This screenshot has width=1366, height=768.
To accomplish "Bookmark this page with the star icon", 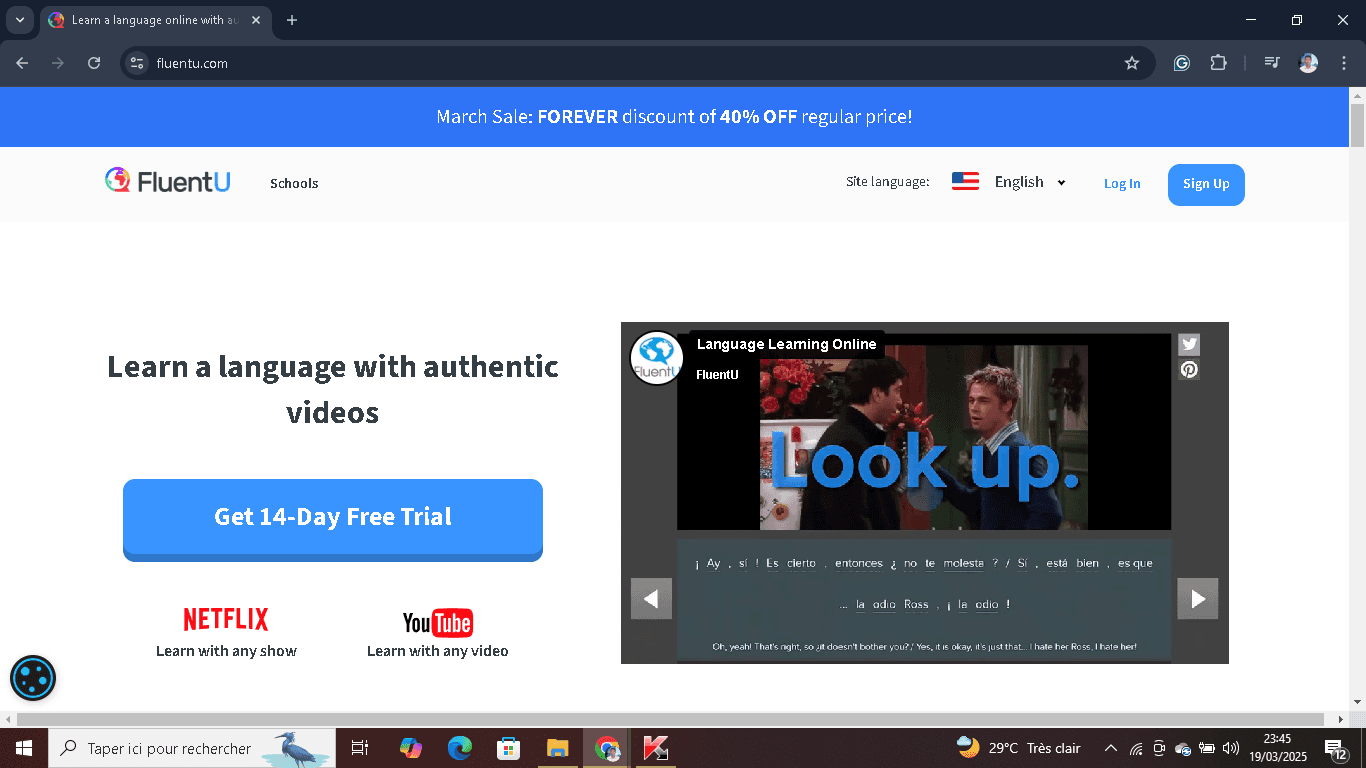I will click(1132, 63).
